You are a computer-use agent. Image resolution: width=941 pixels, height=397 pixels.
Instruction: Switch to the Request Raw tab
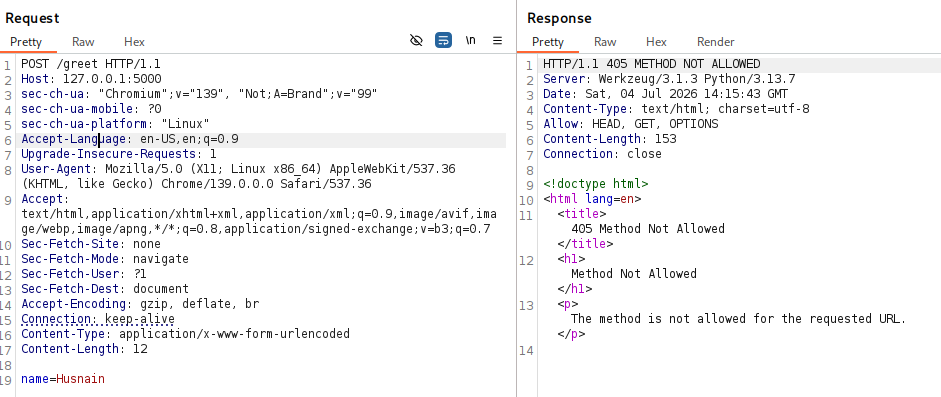pos(83,42)
